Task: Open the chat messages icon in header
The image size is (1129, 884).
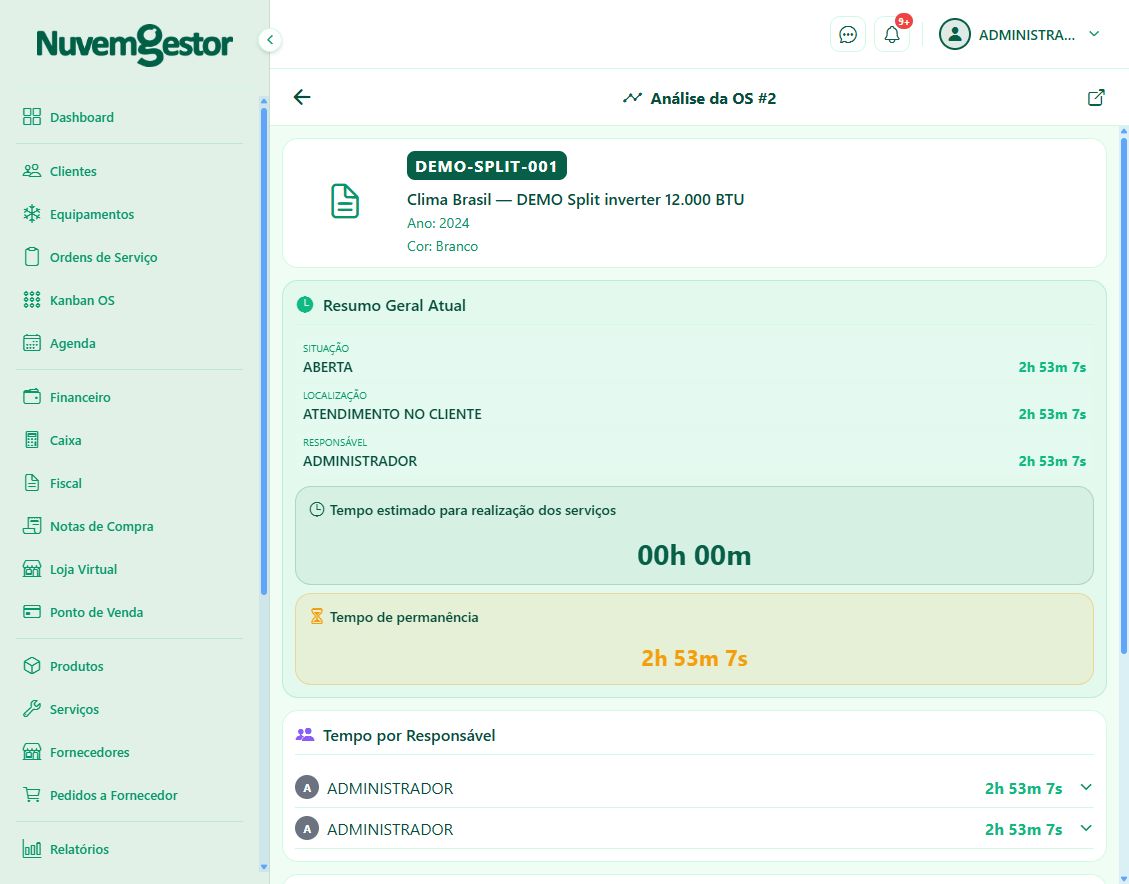Action: point(848,35)
